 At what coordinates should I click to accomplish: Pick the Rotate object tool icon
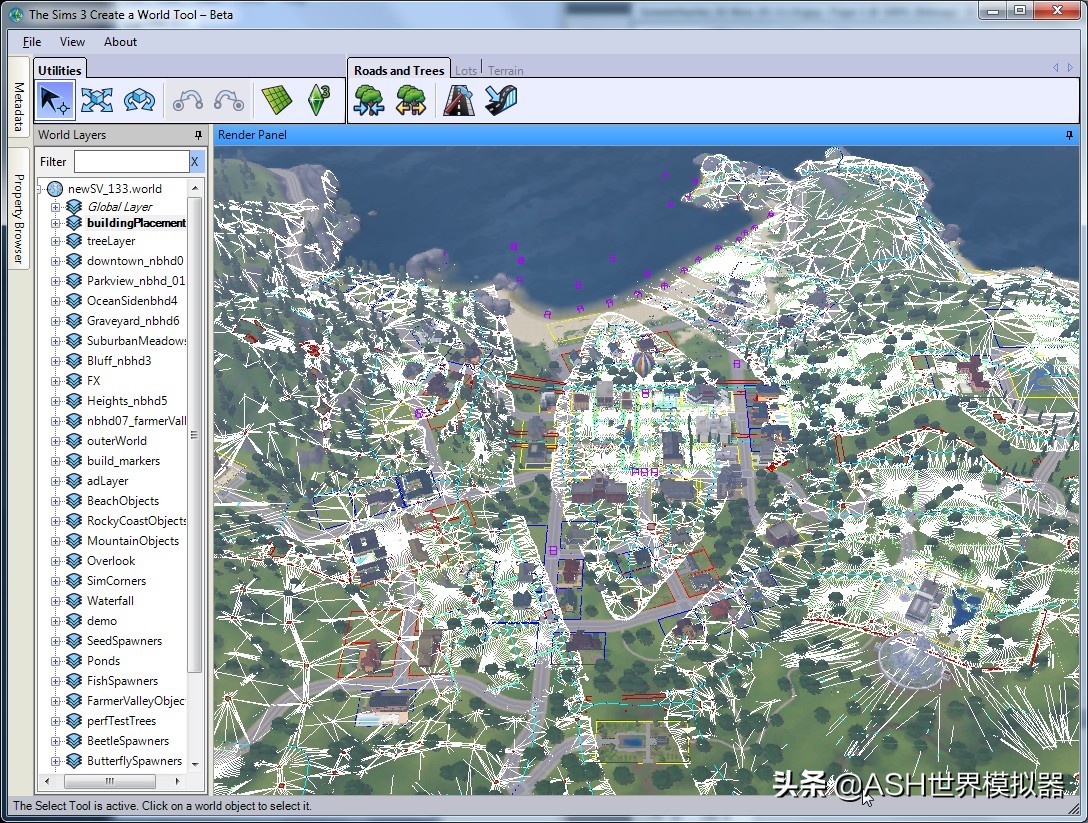[139, 100]
